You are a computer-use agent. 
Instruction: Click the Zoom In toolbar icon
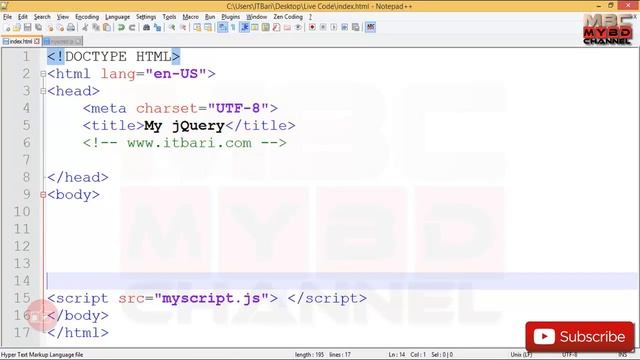[x=172, y=27]
